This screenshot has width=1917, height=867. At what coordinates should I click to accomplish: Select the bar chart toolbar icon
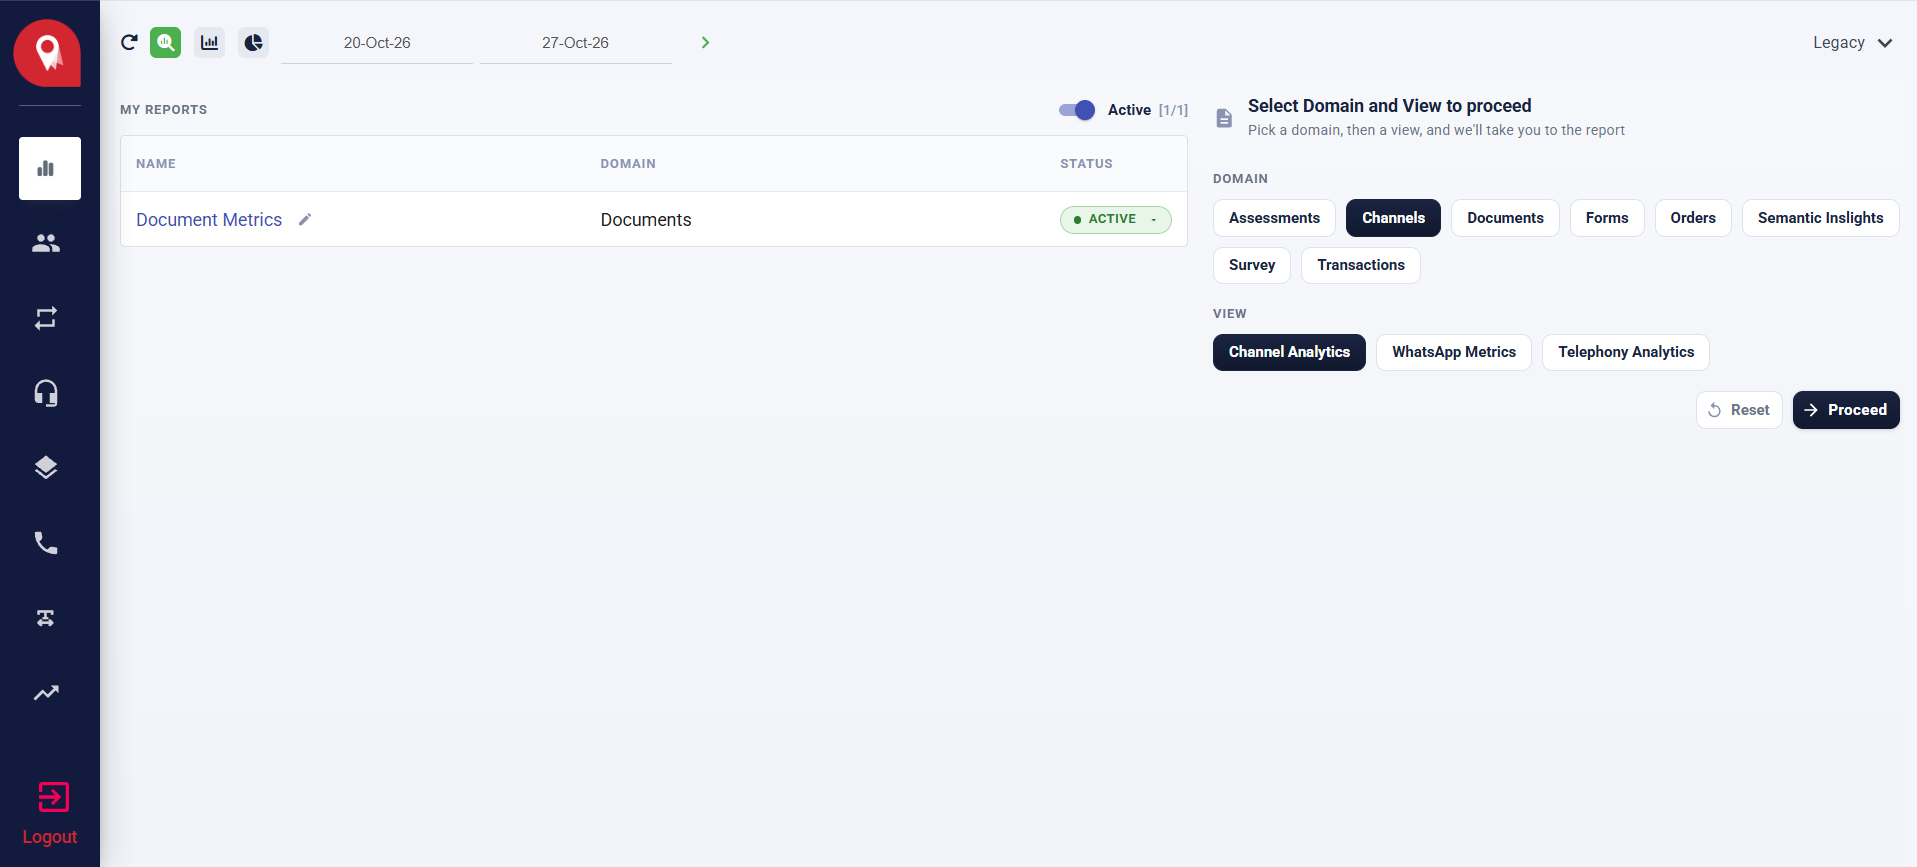210,42
